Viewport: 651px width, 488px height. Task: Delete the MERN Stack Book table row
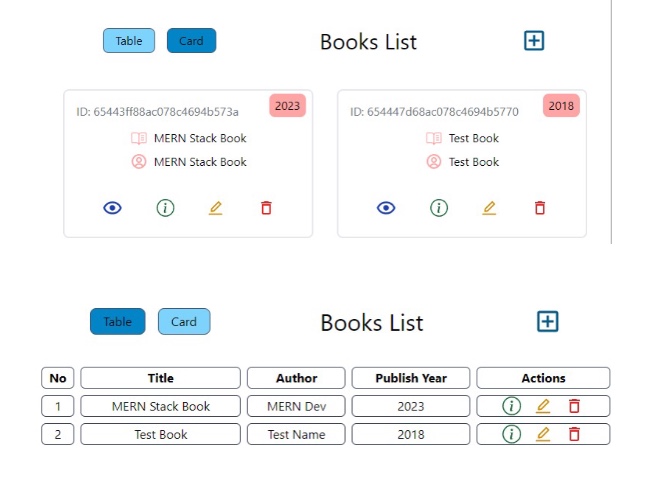pos(574,406)
